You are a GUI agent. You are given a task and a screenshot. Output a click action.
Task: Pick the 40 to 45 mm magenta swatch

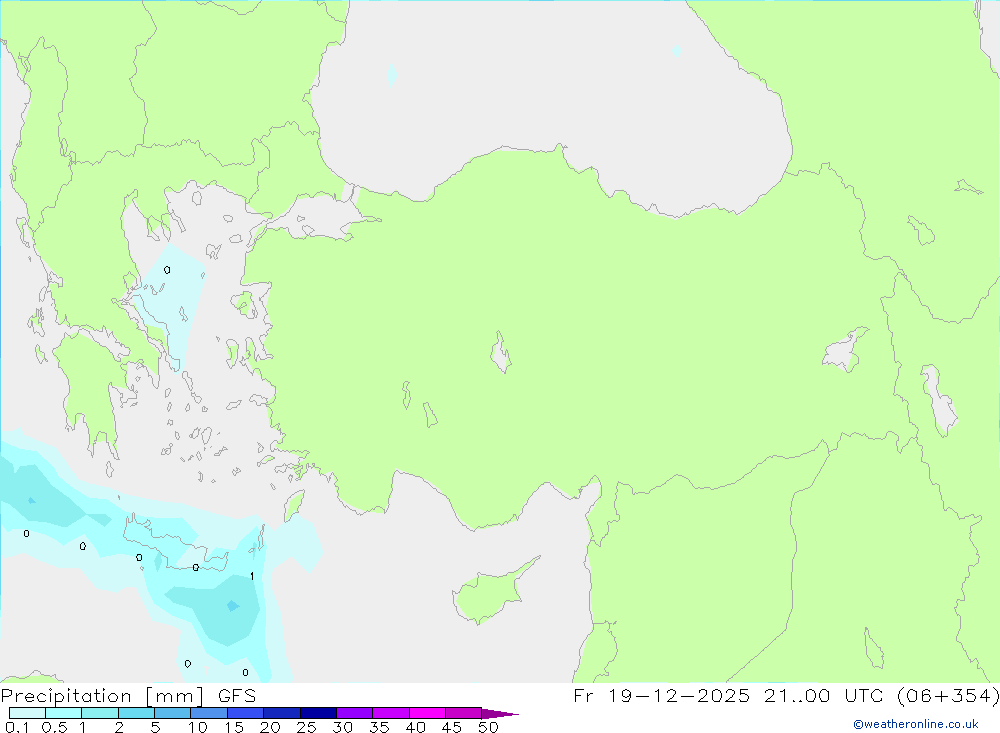pyautogui.click(x=427, y=713)
